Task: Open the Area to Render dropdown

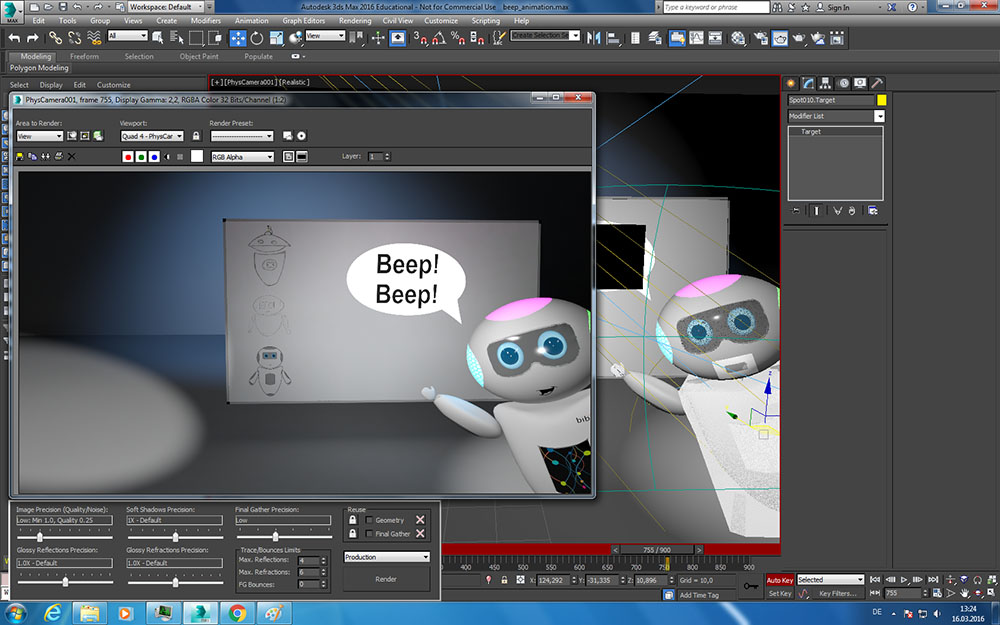Action: click(x=39, y=136)
